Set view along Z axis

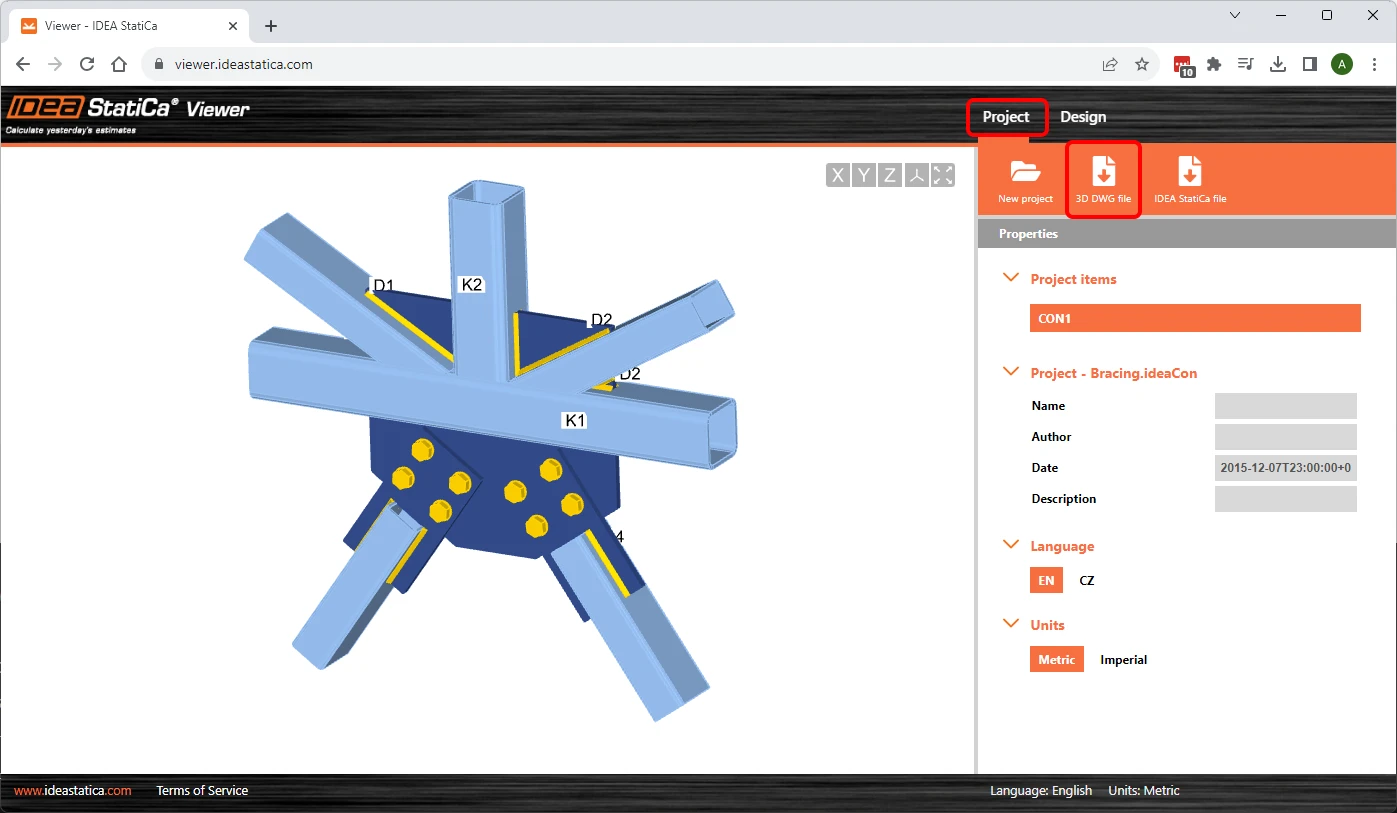(x=890, y=176)
